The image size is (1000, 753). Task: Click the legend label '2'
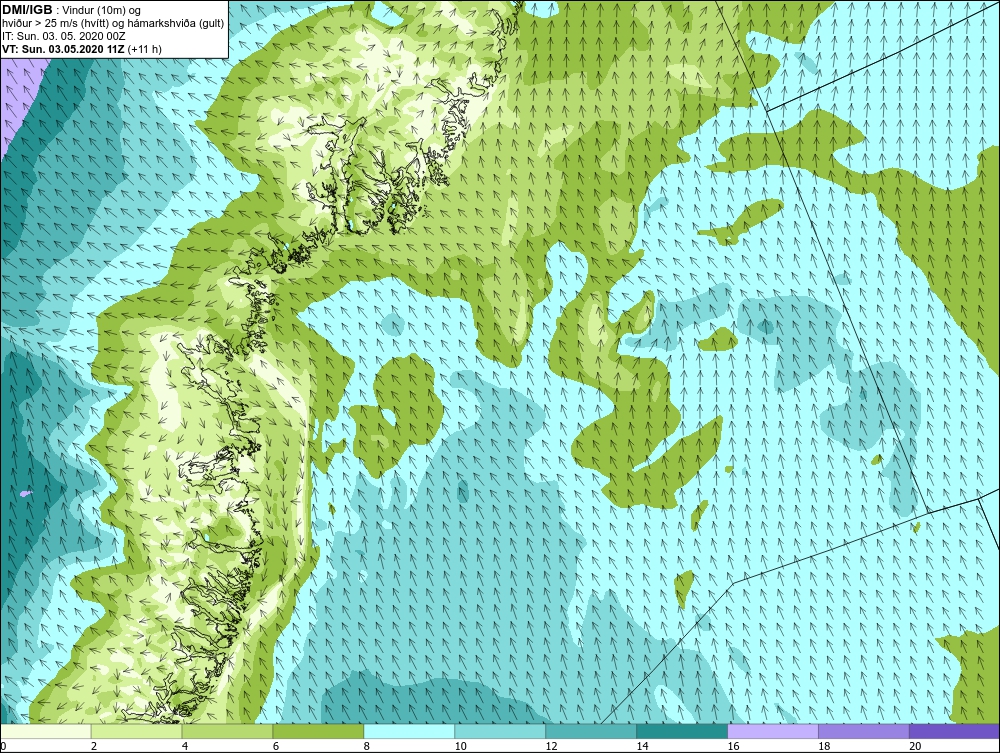[x=94, y=746]
